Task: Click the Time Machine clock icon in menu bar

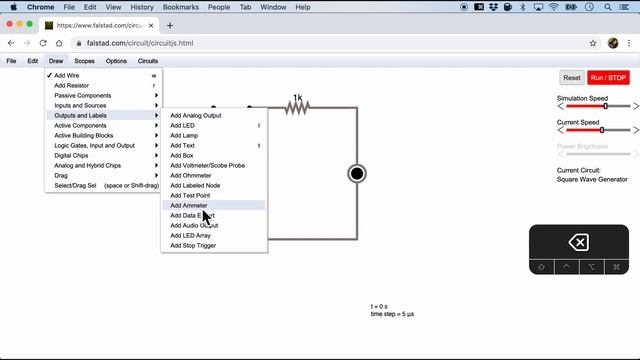Action: tap(589, 7)
